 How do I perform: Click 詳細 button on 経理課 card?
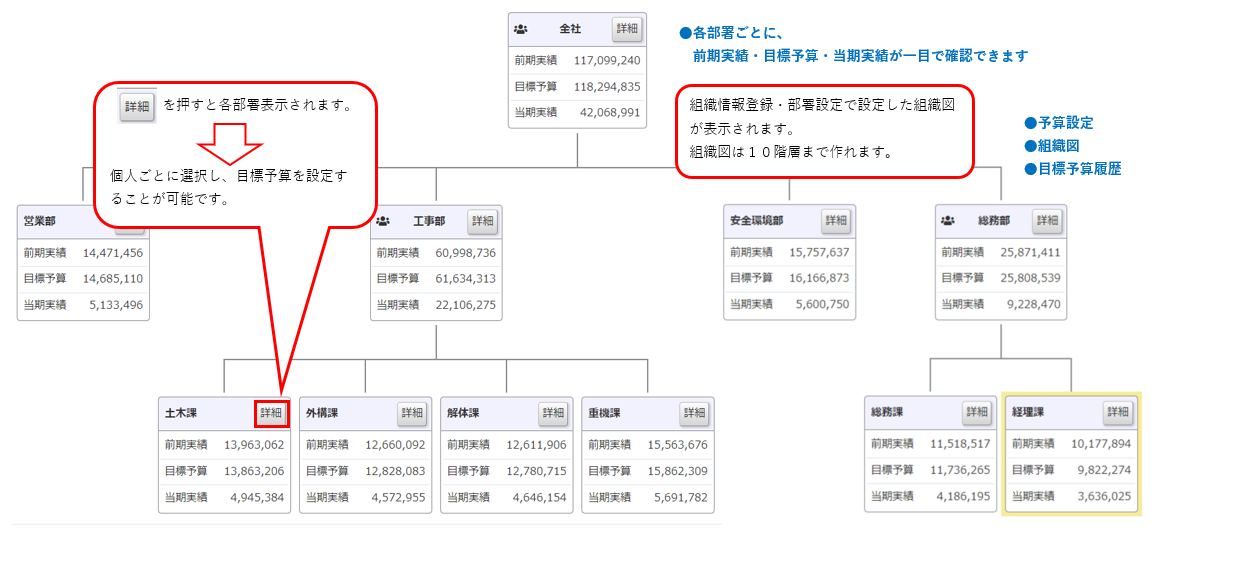click(1118, 413)
